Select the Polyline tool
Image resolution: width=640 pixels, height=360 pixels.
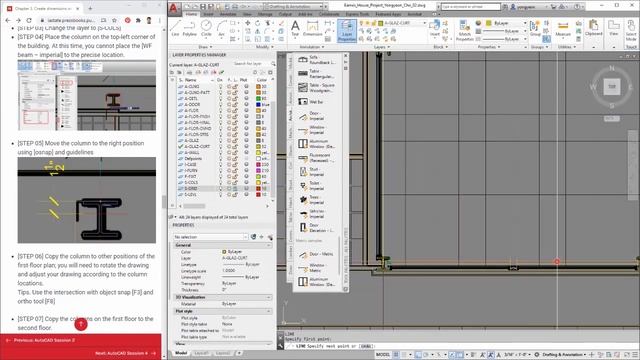(x=189, y=28)
